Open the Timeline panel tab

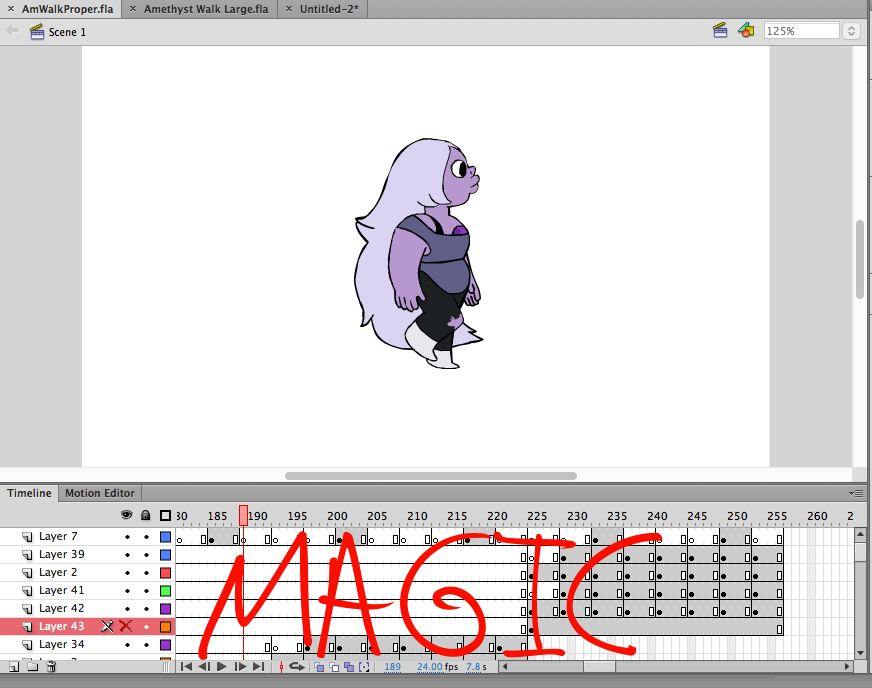[29, 493]
